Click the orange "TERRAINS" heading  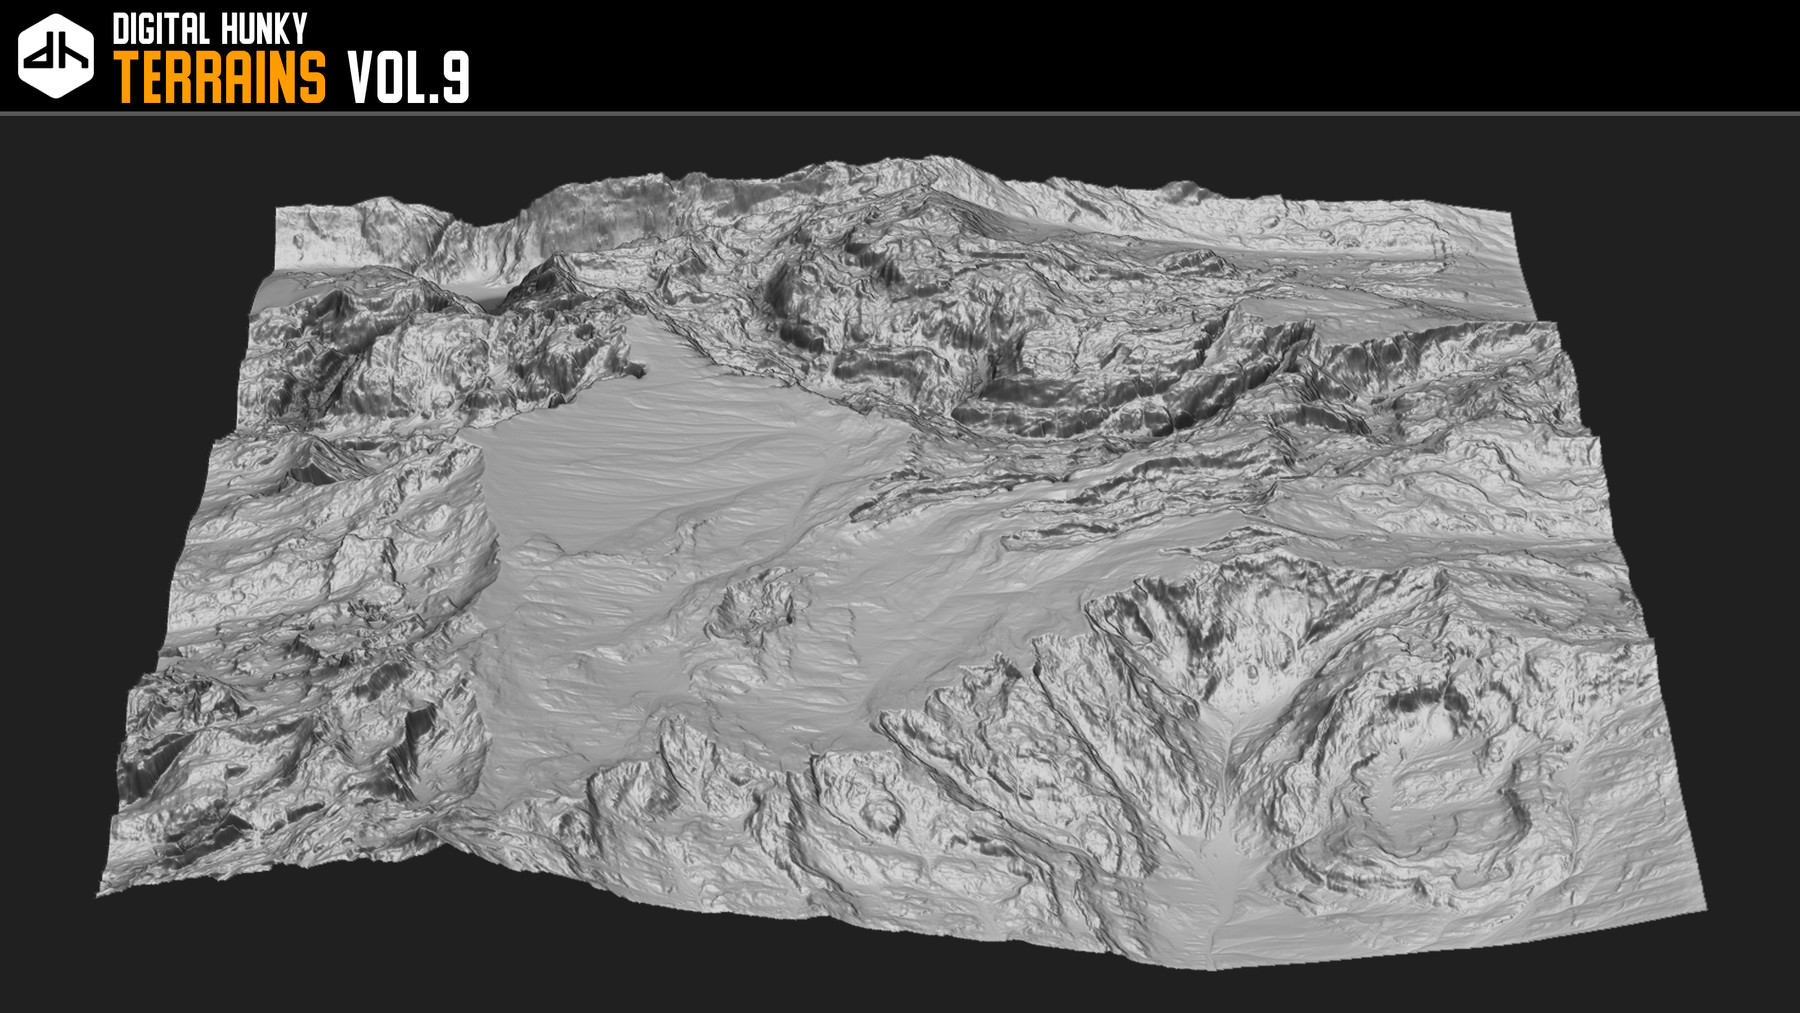click(x=220, y=78)
